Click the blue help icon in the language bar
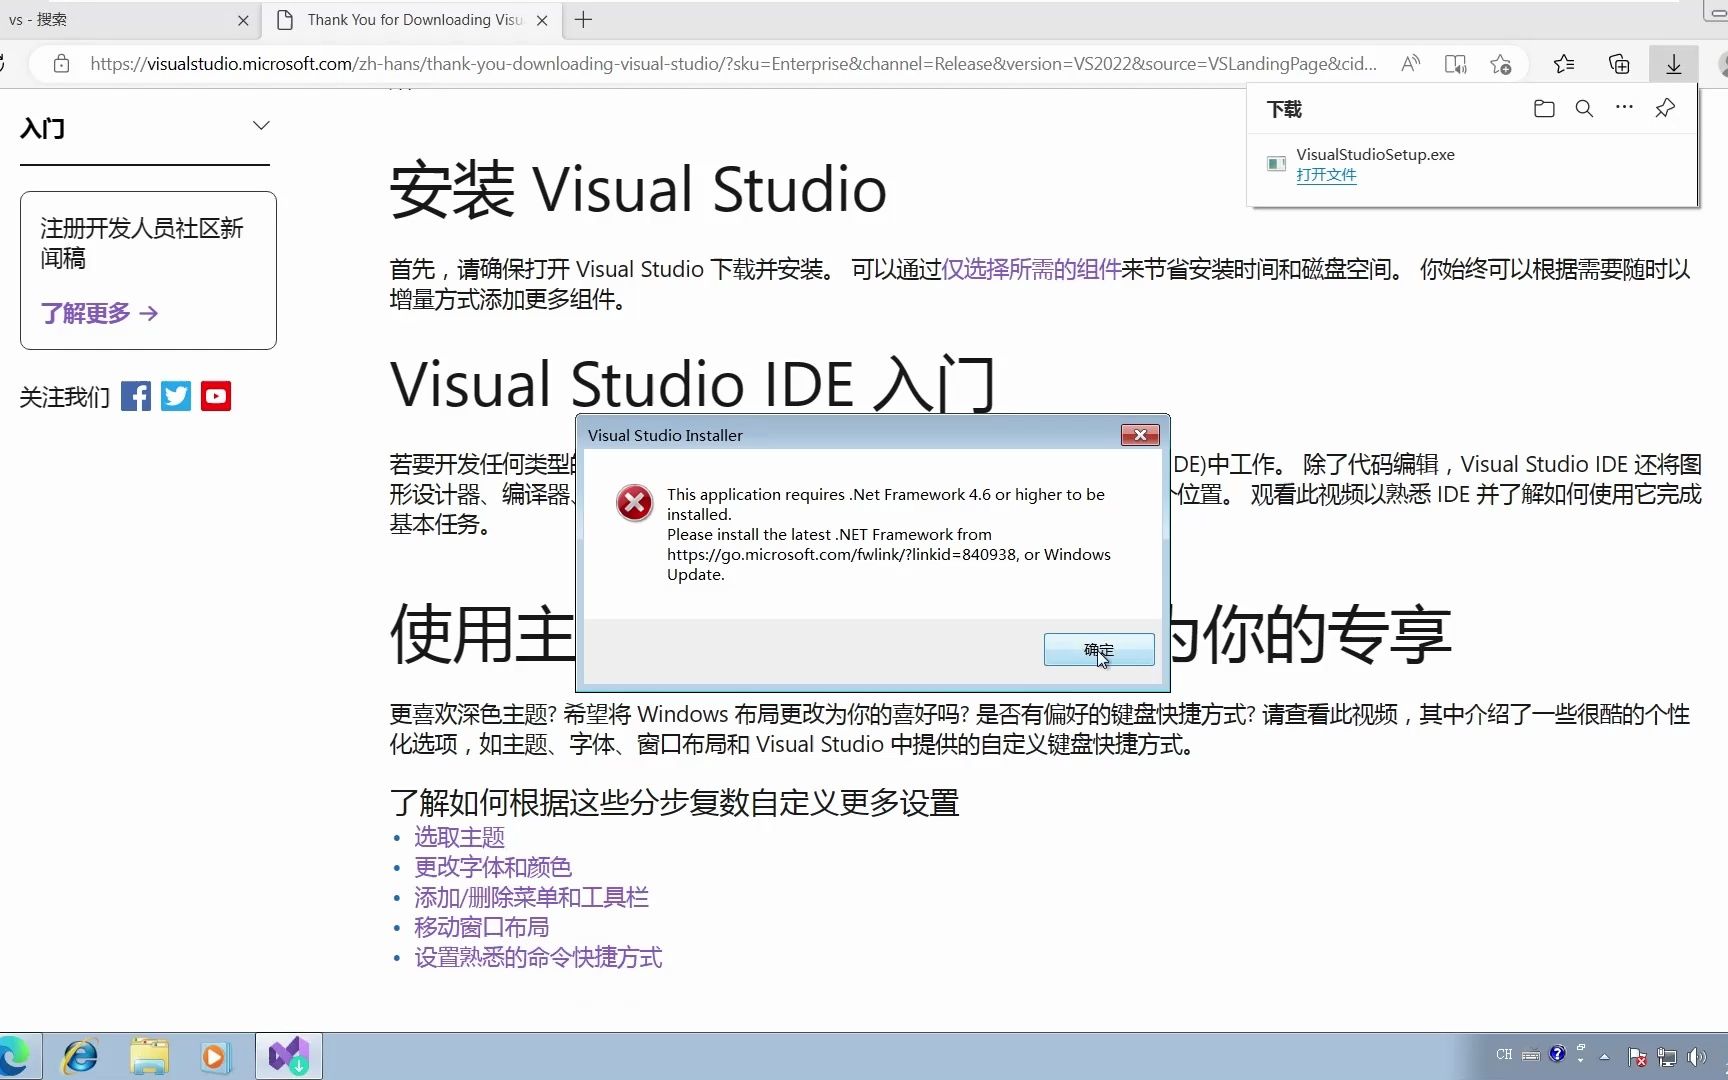1728x1080 pixels. pos(1557,1053)
